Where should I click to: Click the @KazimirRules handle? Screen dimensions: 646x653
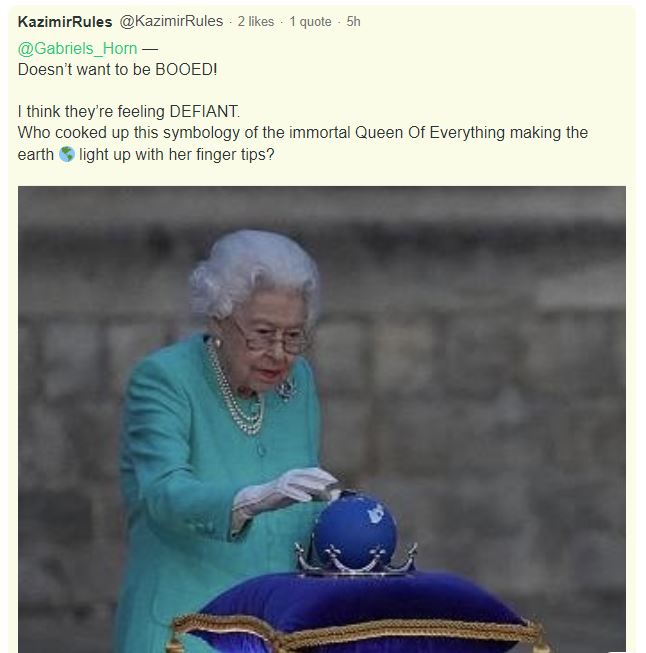click(x=171, y=21)
